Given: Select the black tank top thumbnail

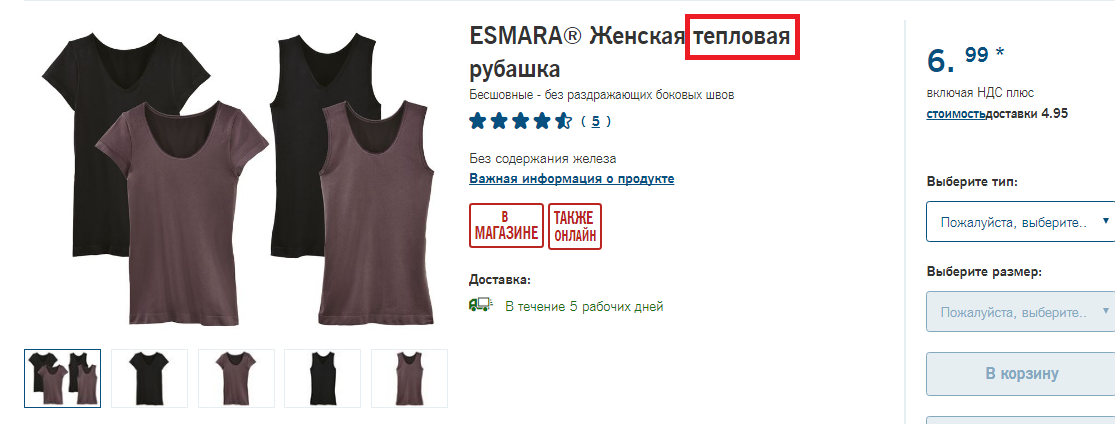Looking at the screenshot, I should (323, 378).
